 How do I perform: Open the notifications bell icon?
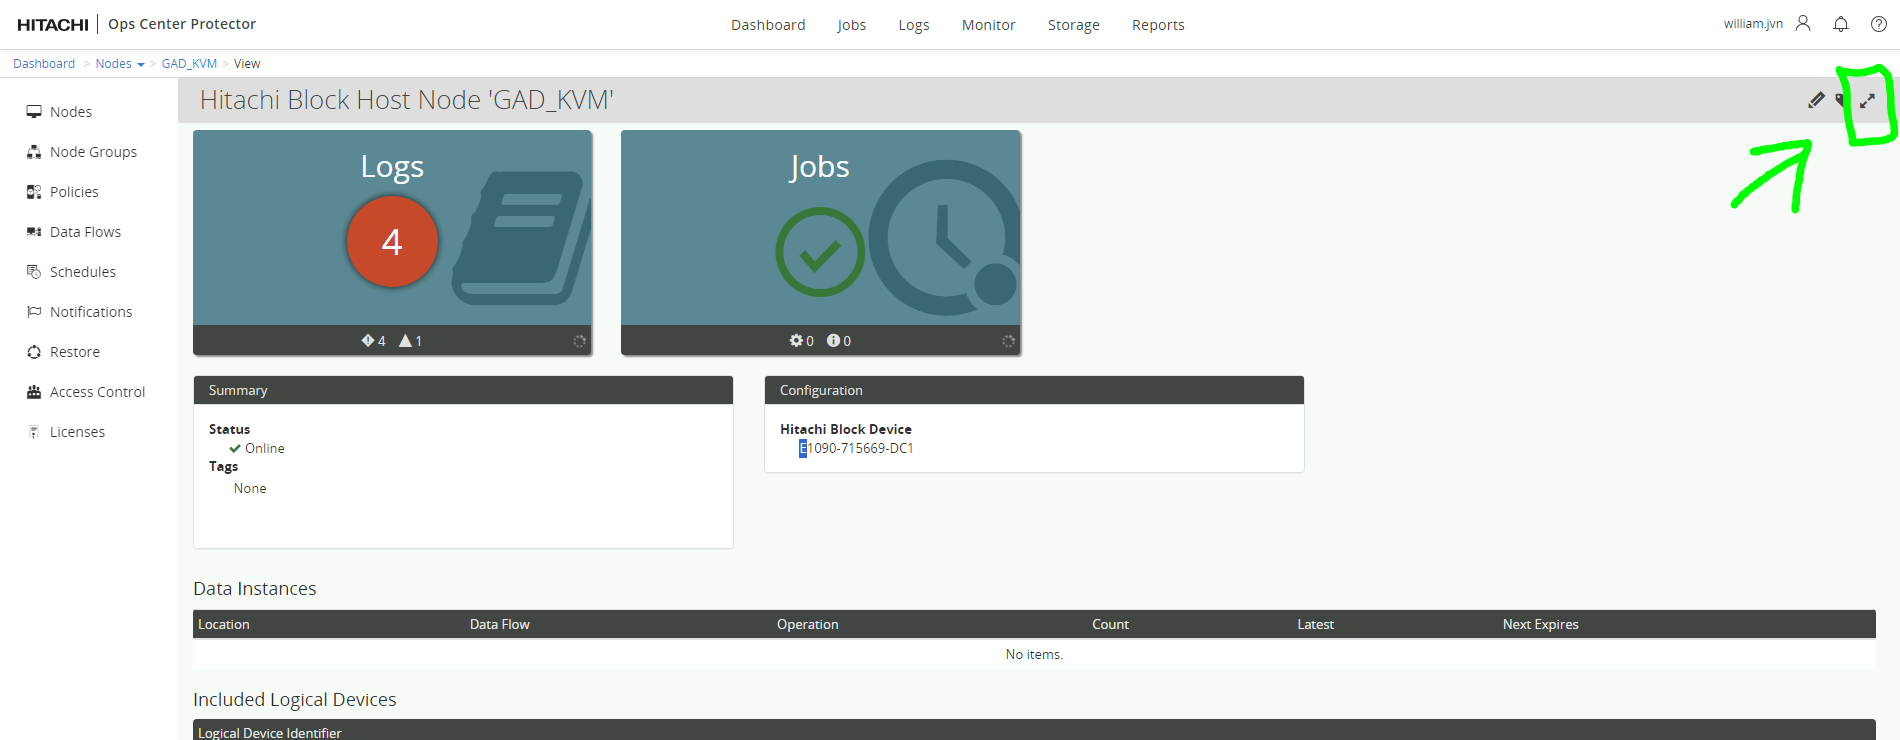pos(1841,24)
